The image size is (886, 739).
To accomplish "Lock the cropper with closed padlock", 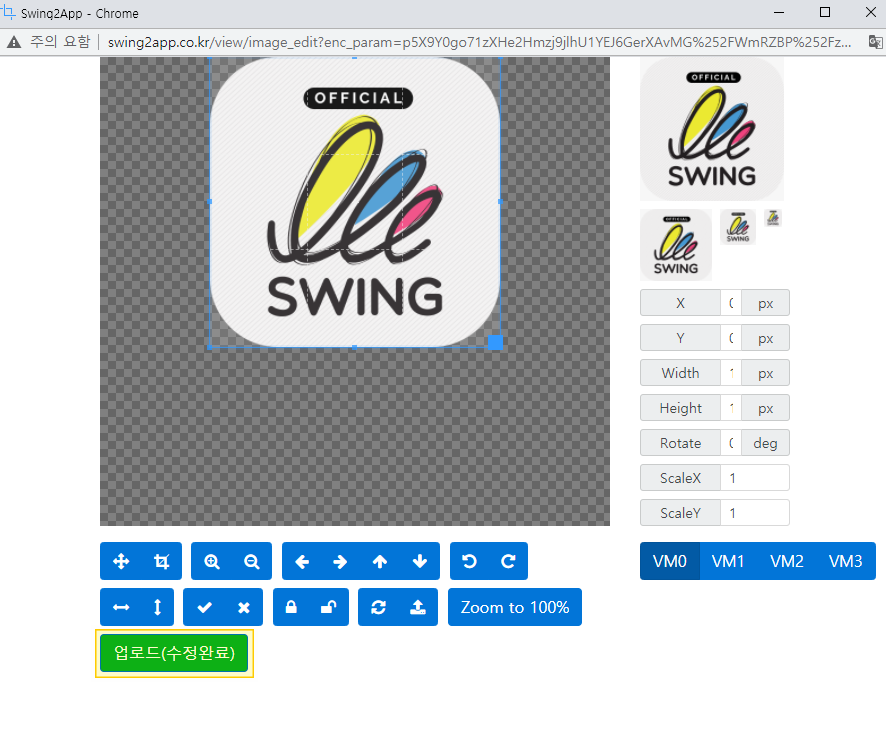I will [291, 607].
